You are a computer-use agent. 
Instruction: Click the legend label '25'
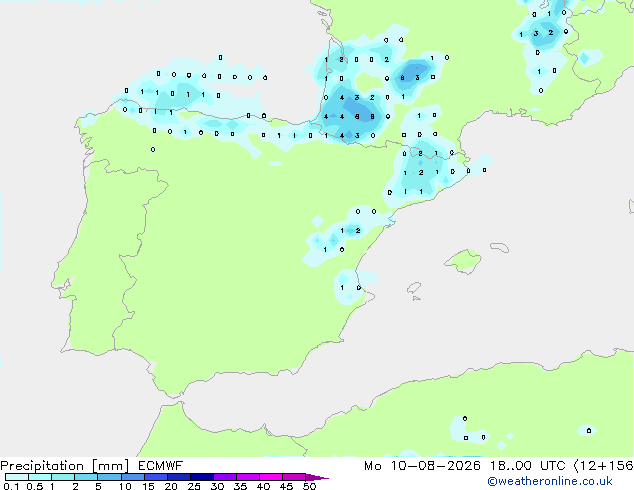194,486
